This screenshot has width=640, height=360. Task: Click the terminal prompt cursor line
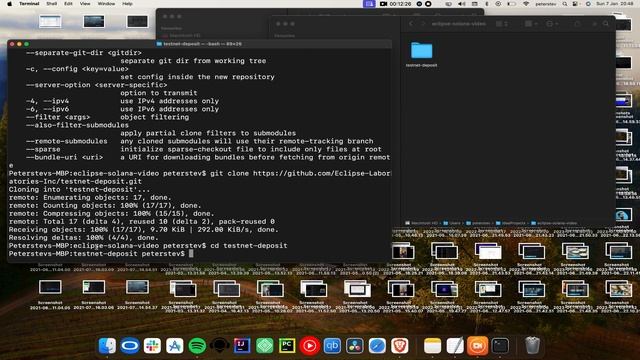(x=101, y=254)
